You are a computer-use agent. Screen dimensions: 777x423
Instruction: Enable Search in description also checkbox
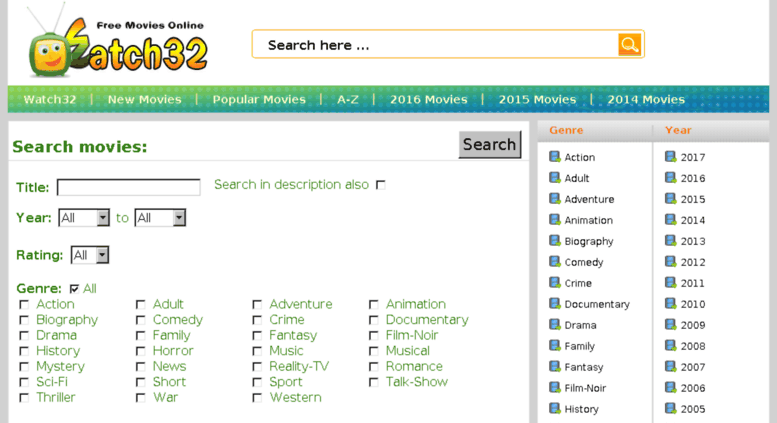tap(380, 185)
